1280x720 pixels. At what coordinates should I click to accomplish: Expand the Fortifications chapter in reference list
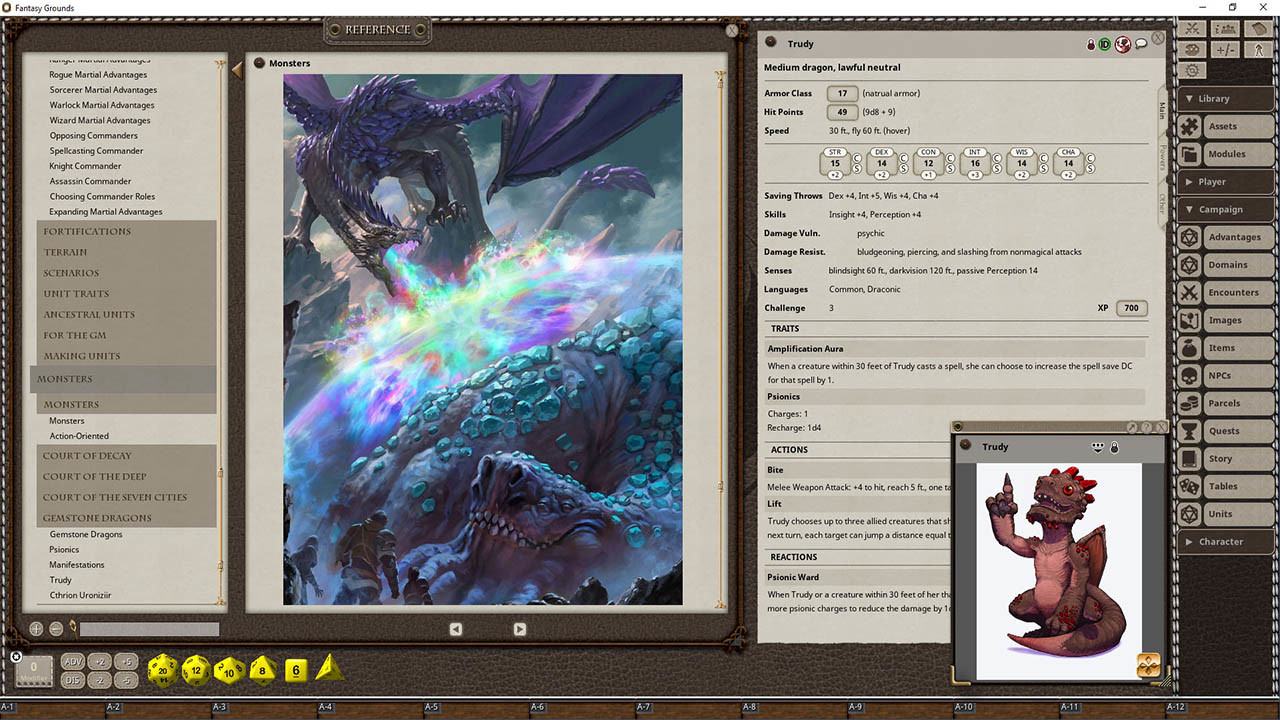87,231
